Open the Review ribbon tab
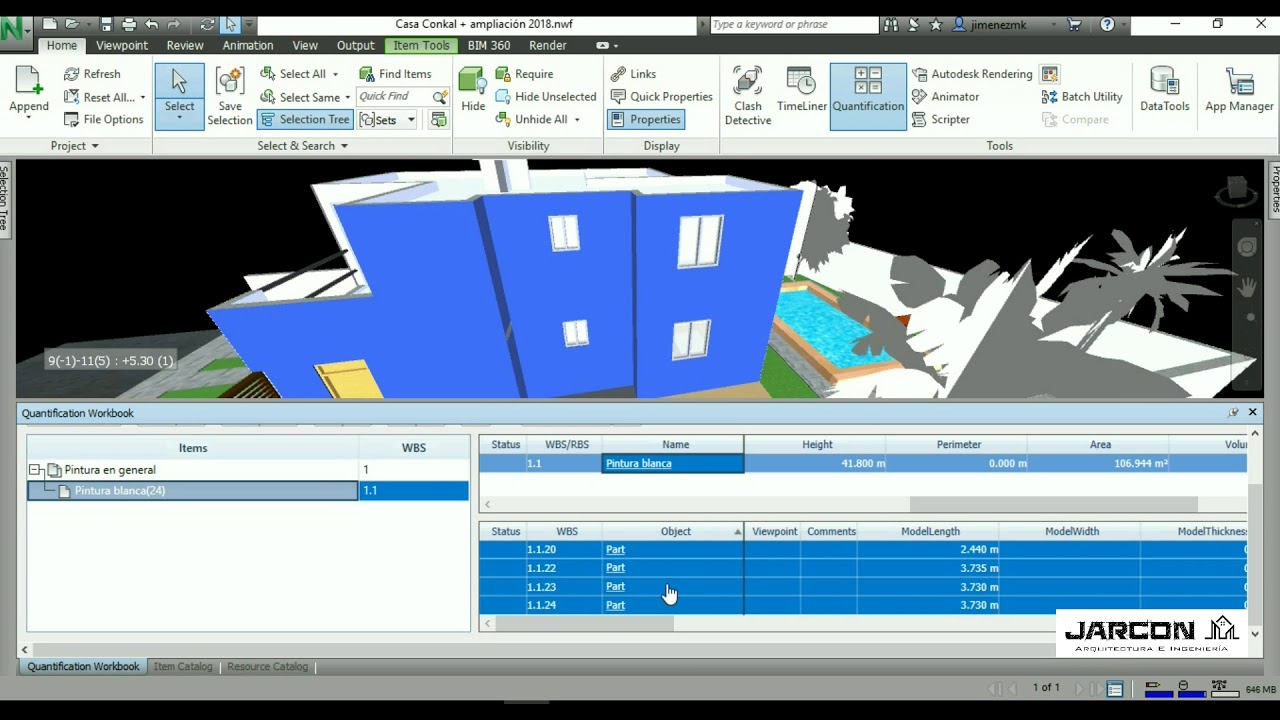This screenshot has height=720, width=1280. point(185,45)
